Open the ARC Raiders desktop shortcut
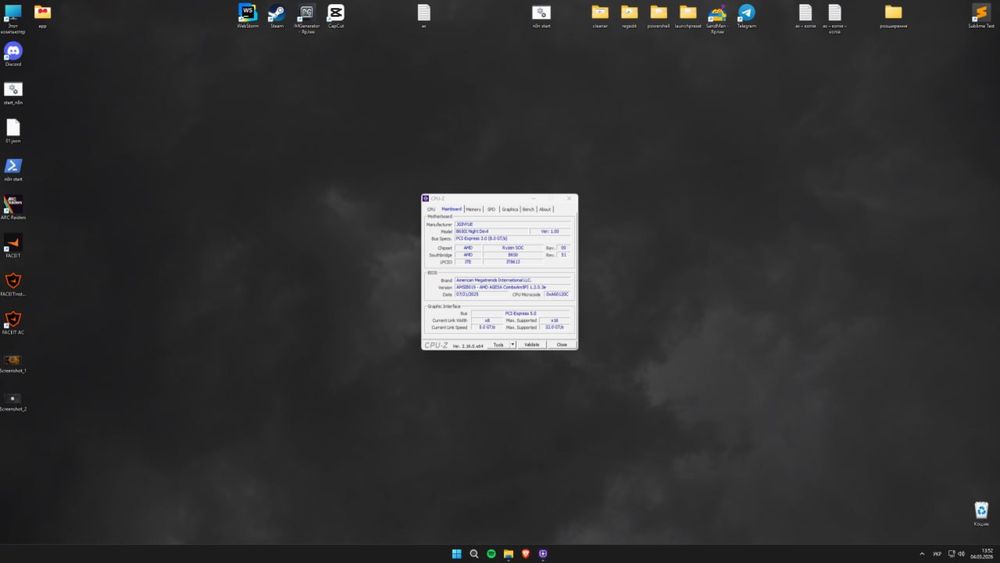 point(13,207)
